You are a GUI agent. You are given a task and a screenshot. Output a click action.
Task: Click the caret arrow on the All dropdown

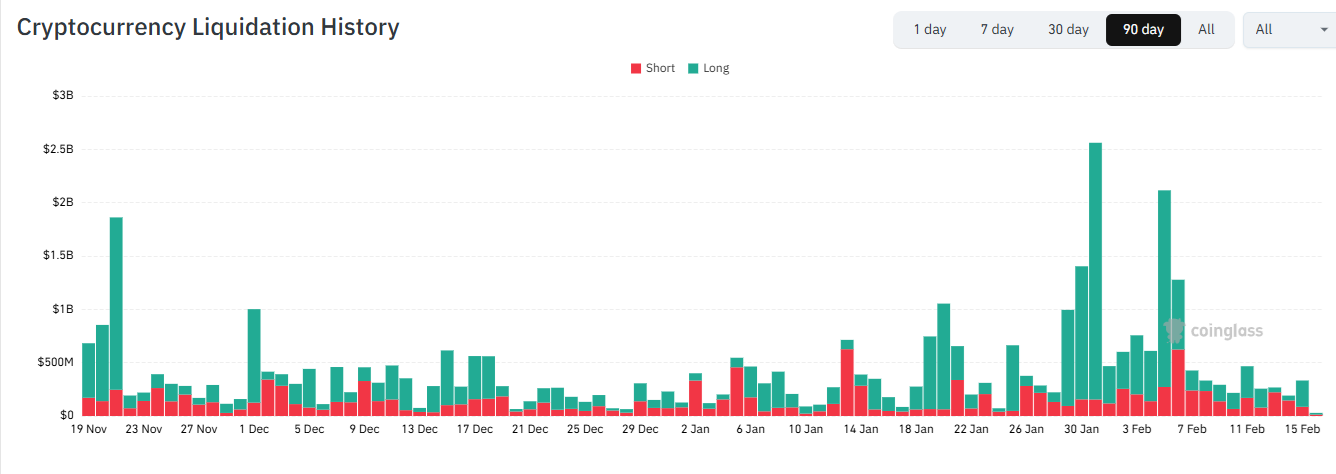tap(1324, 30)
